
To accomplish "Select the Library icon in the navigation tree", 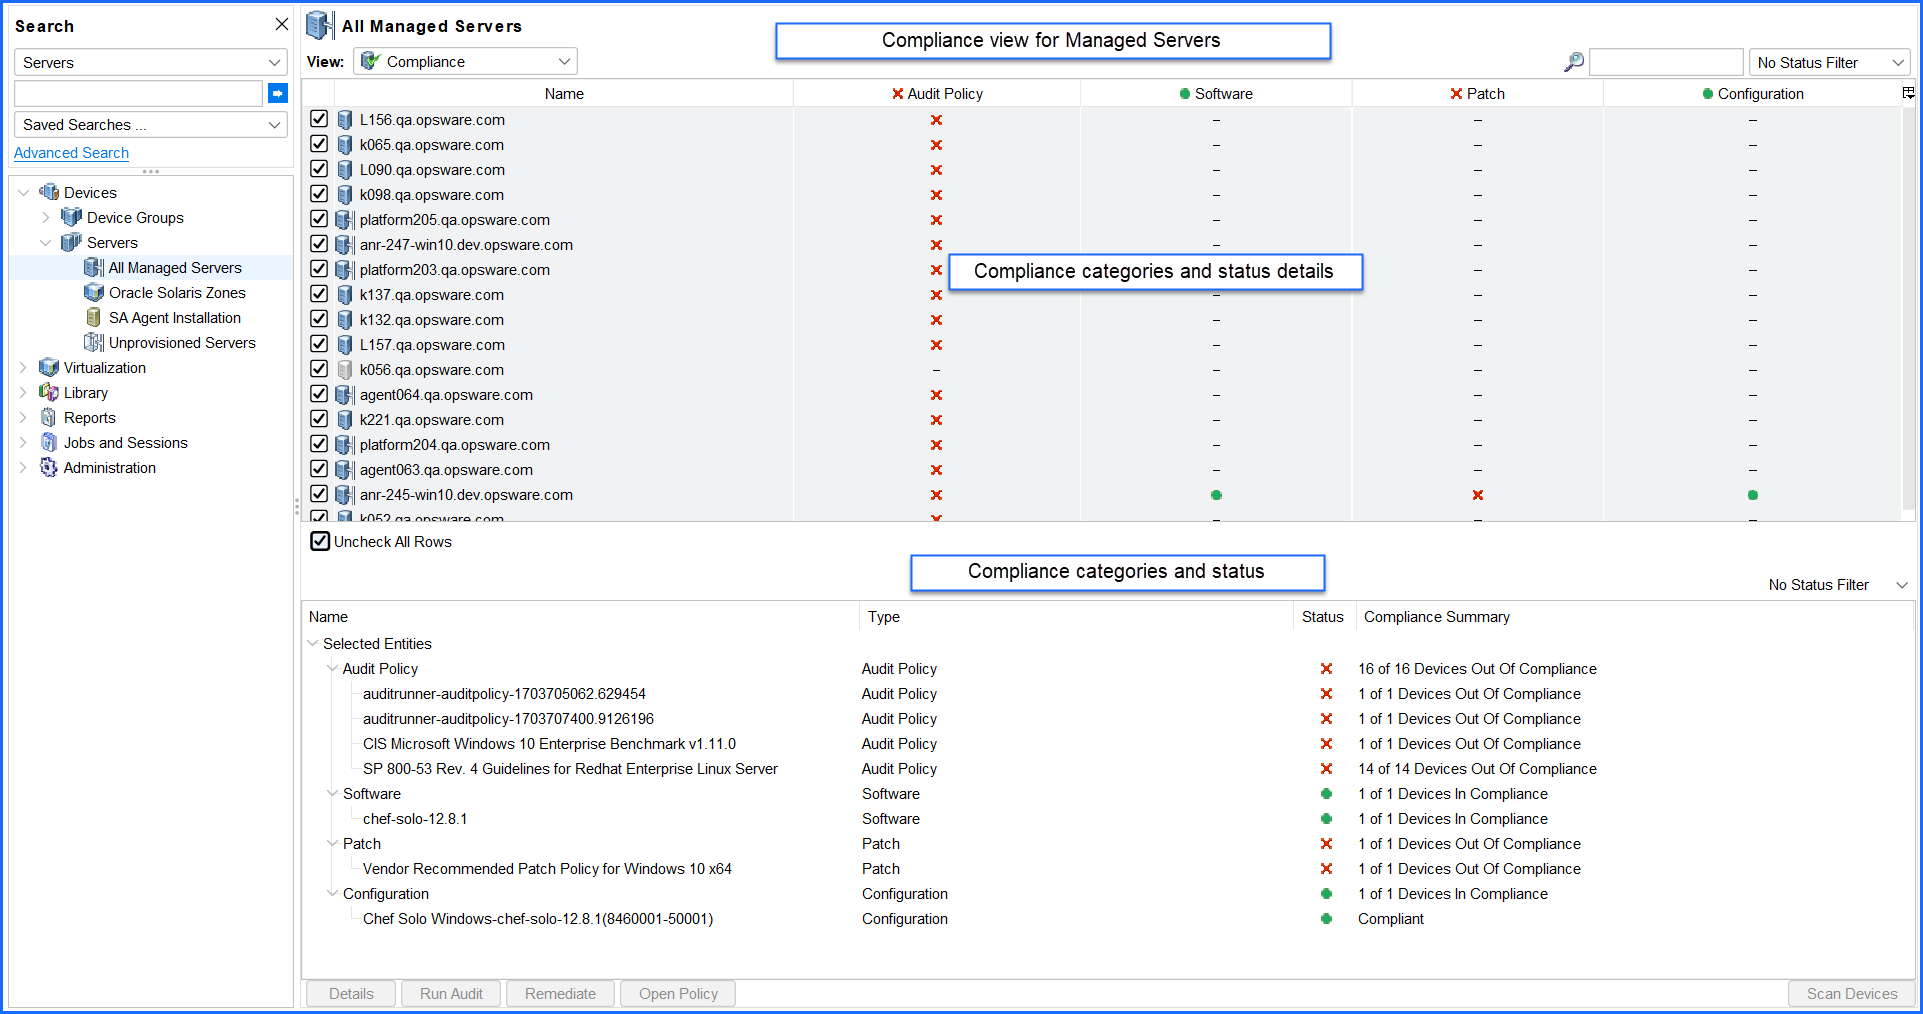I will coord(51,392).
